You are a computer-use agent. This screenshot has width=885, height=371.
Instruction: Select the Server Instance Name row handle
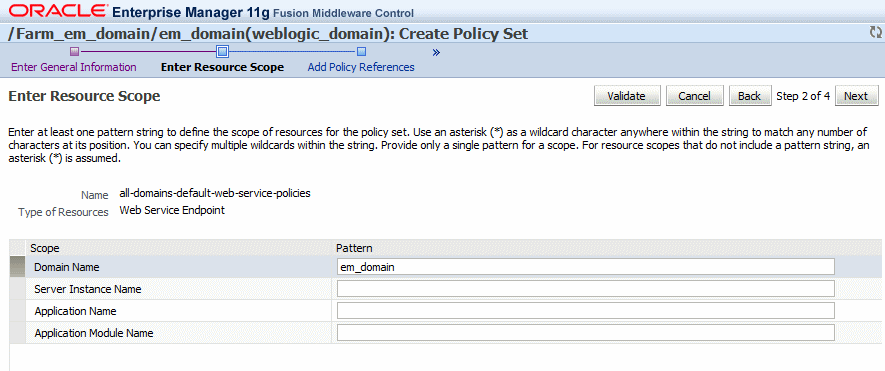pyautogui.click(x=17, y=289)
